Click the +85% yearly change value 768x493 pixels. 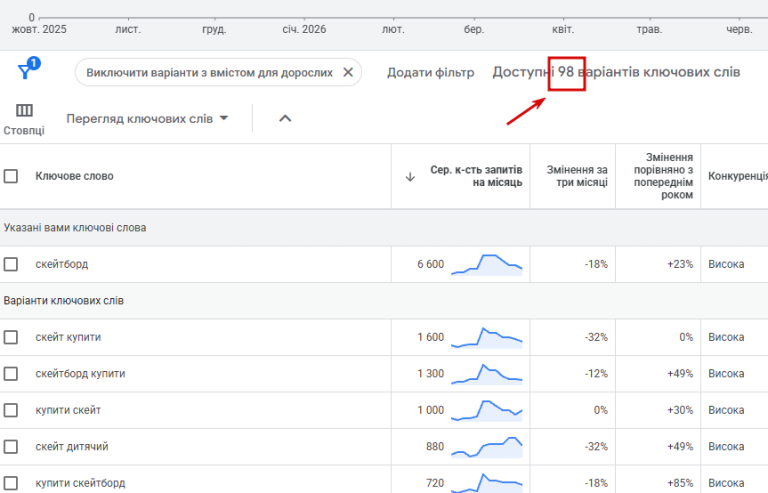(680, 483)
